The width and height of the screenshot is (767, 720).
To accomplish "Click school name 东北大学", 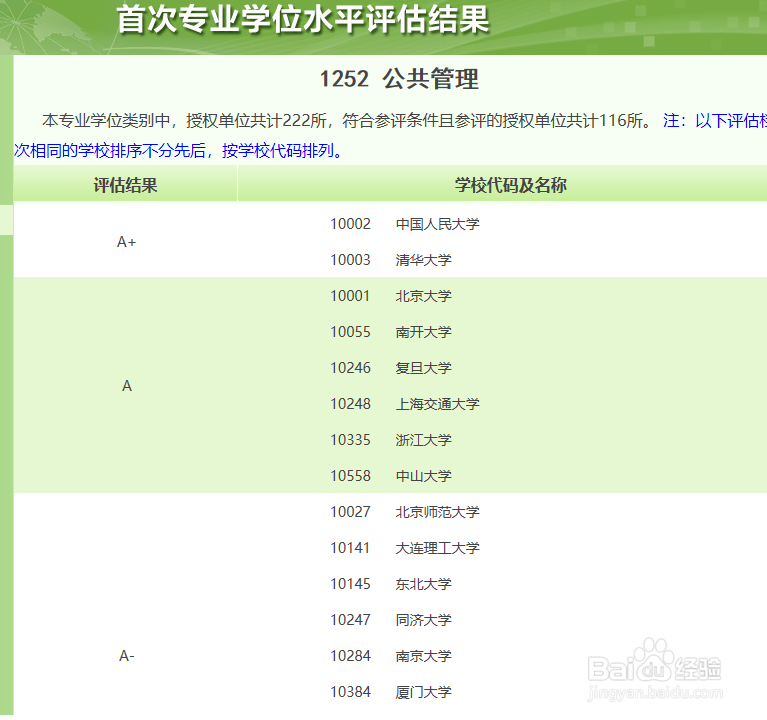I will pyautogui.click(x=423, y=584).
